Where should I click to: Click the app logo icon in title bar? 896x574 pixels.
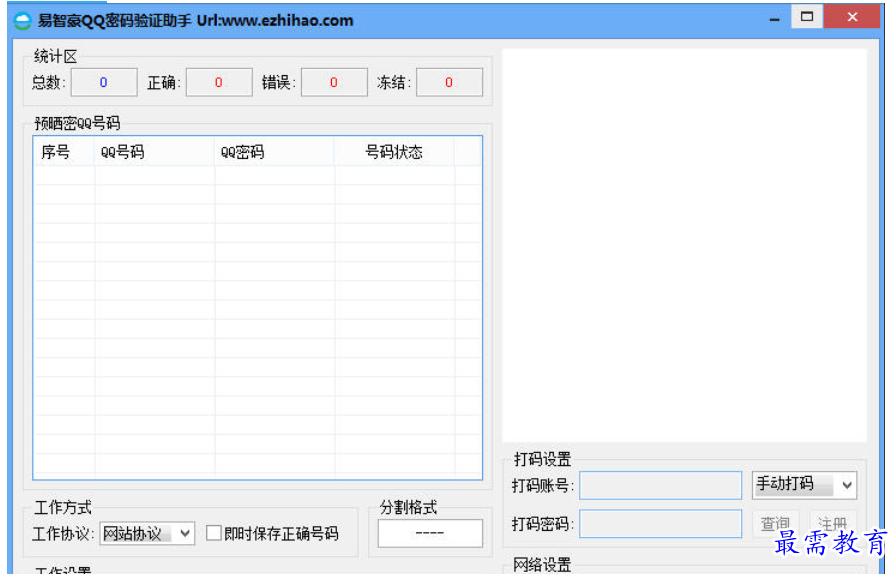point(22,21)
